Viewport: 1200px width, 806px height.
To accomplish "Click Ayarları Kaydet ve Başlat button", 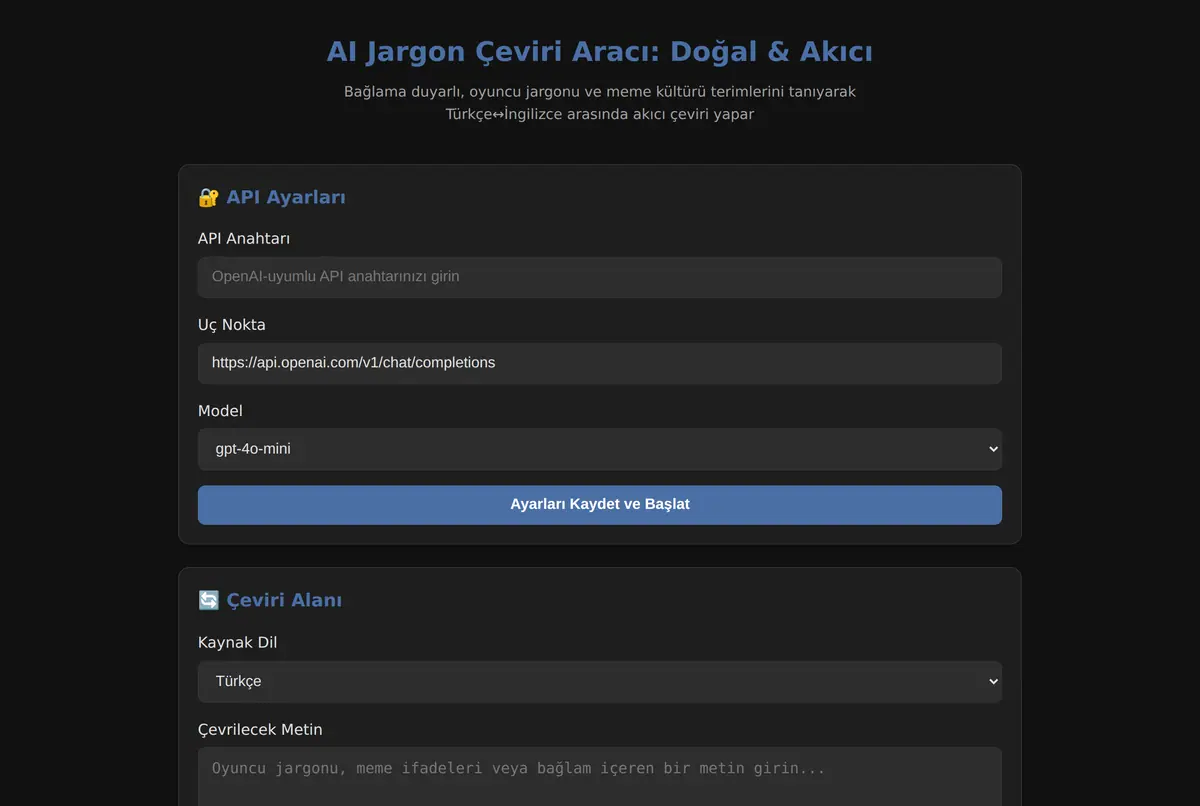I will 600,505.
